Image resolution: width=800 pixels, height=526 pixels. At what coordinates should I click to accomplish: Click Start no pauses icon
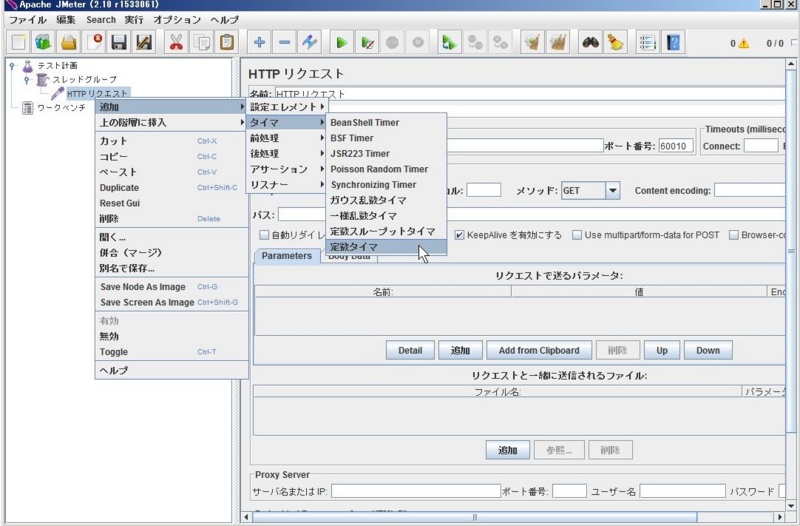click(367, 42)
